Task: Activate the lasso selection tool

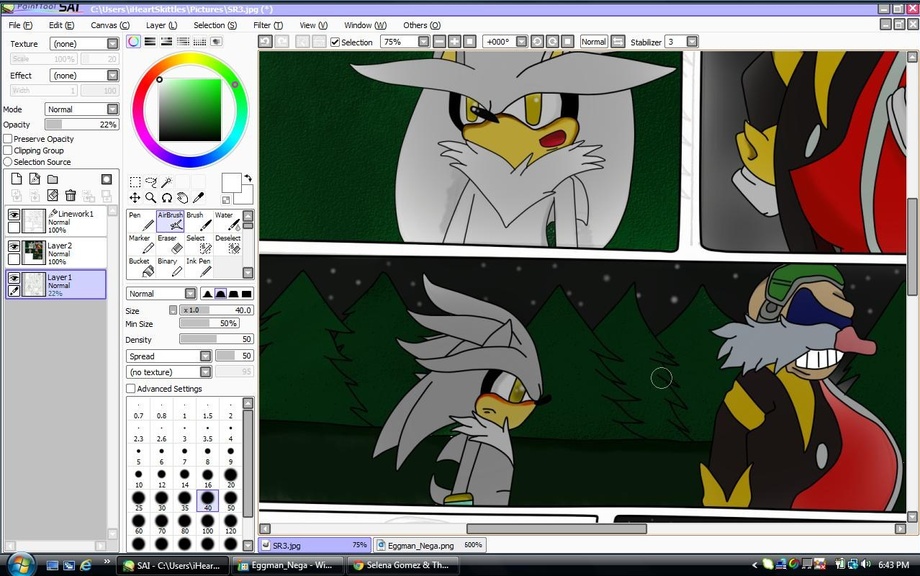Action: pyautogui.click(x=151, y=182)
